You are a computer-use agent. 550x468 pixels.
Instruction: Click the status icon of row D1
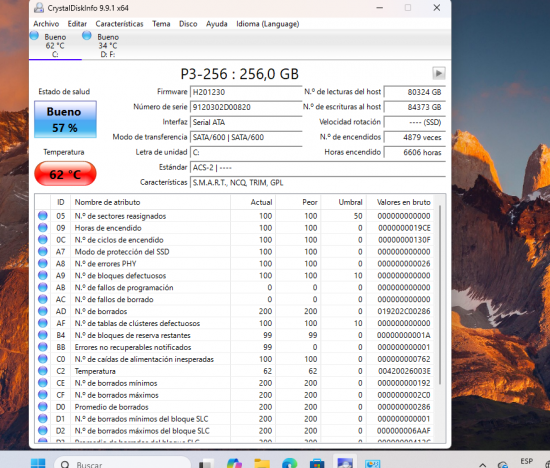click(43, 419)
